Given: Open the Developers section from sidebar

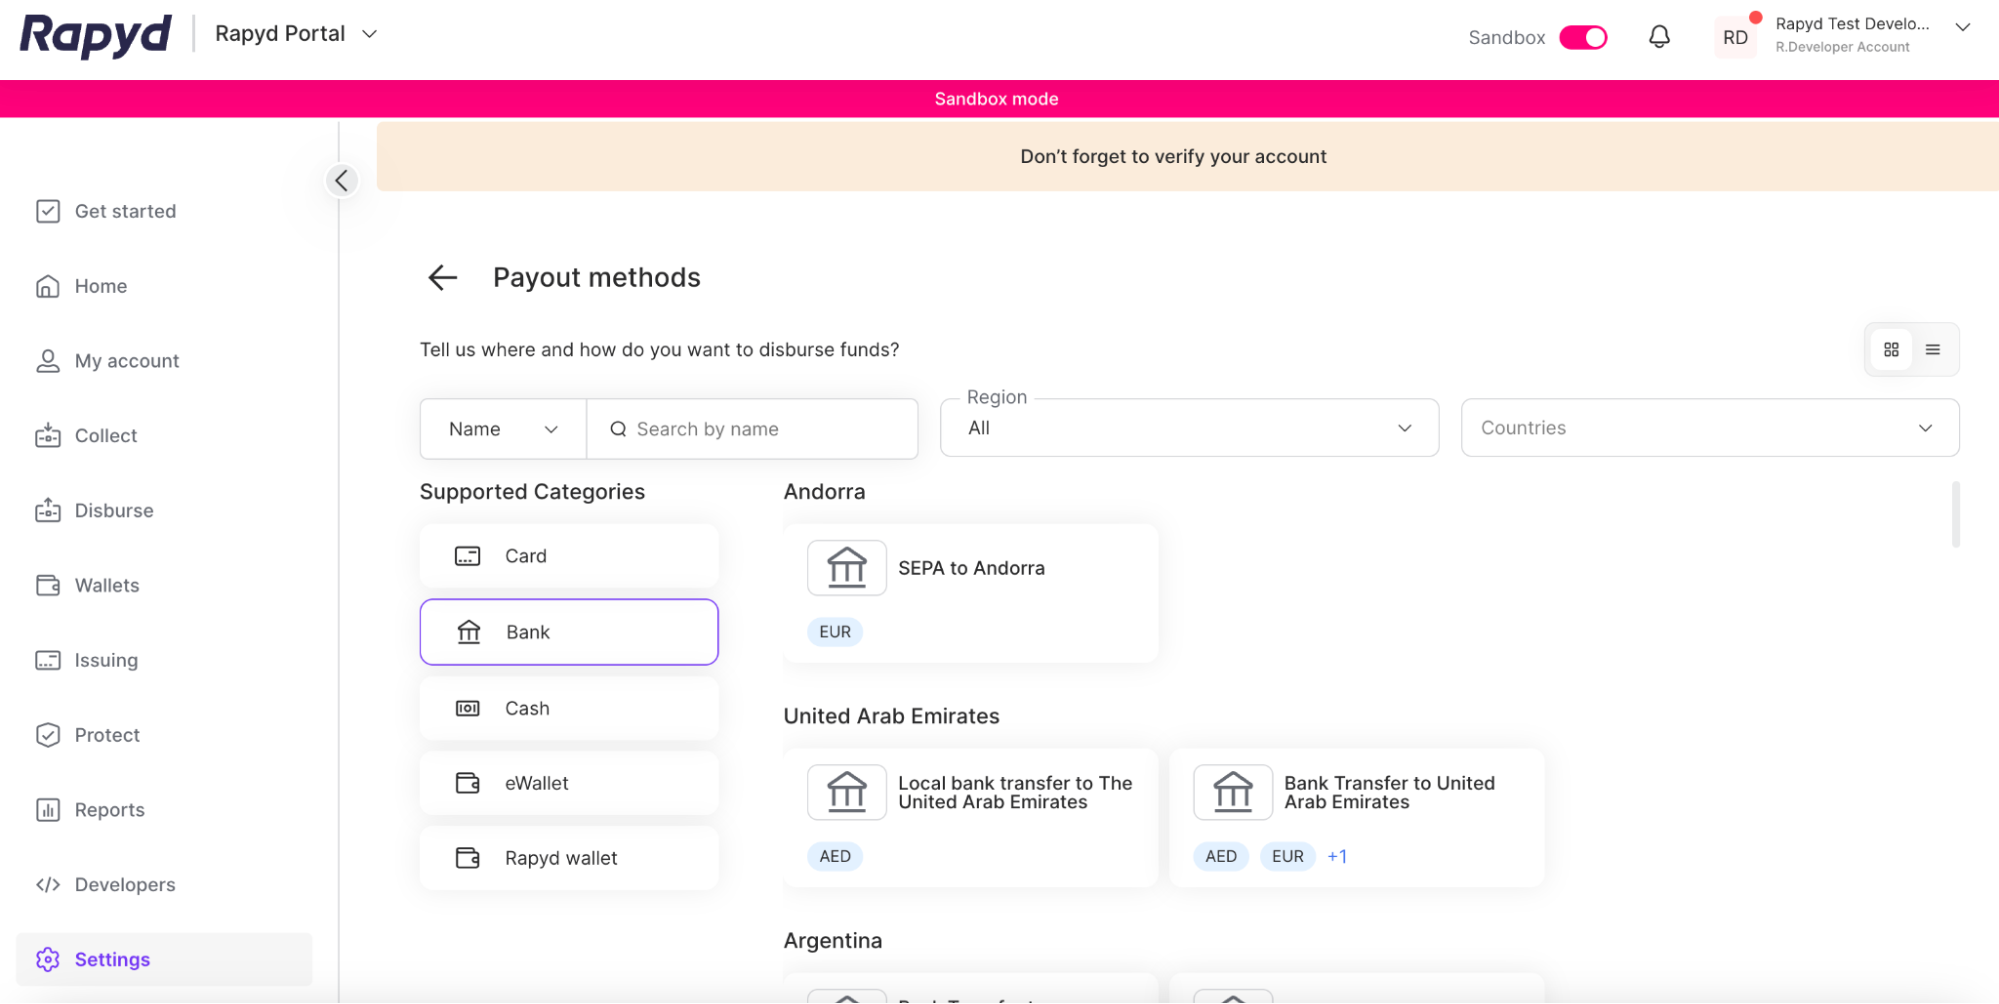Looking at the screenshot, I should pos(124,884).
